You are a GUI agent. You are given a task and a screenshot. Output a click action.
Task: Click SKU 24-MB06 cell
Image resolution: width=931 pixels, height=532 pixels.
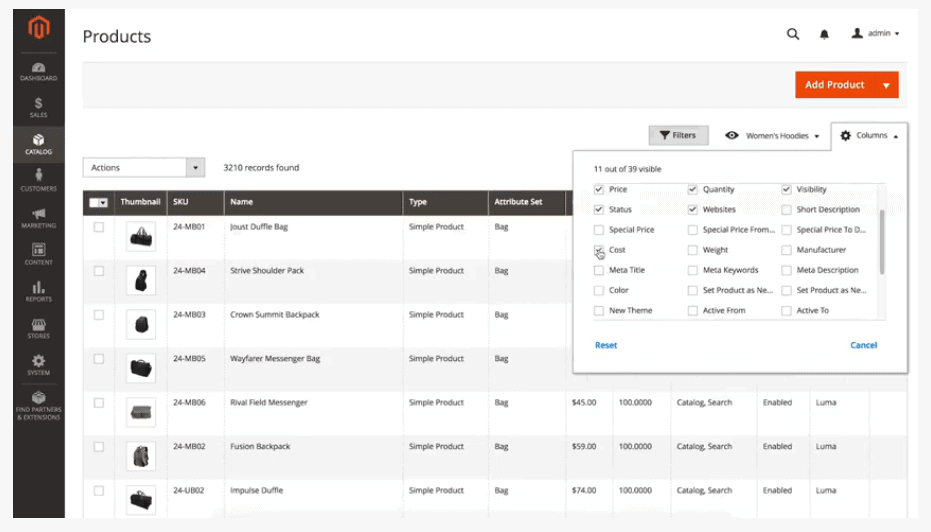189,403
